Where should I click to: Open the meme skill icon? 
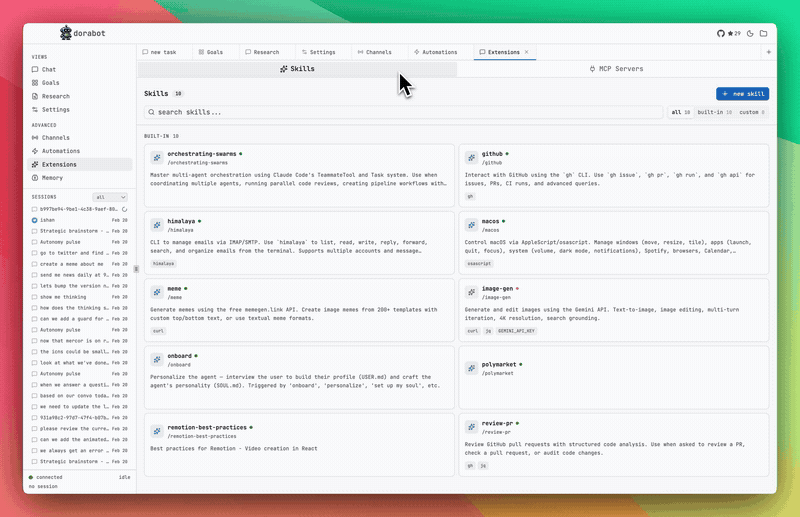157,292
